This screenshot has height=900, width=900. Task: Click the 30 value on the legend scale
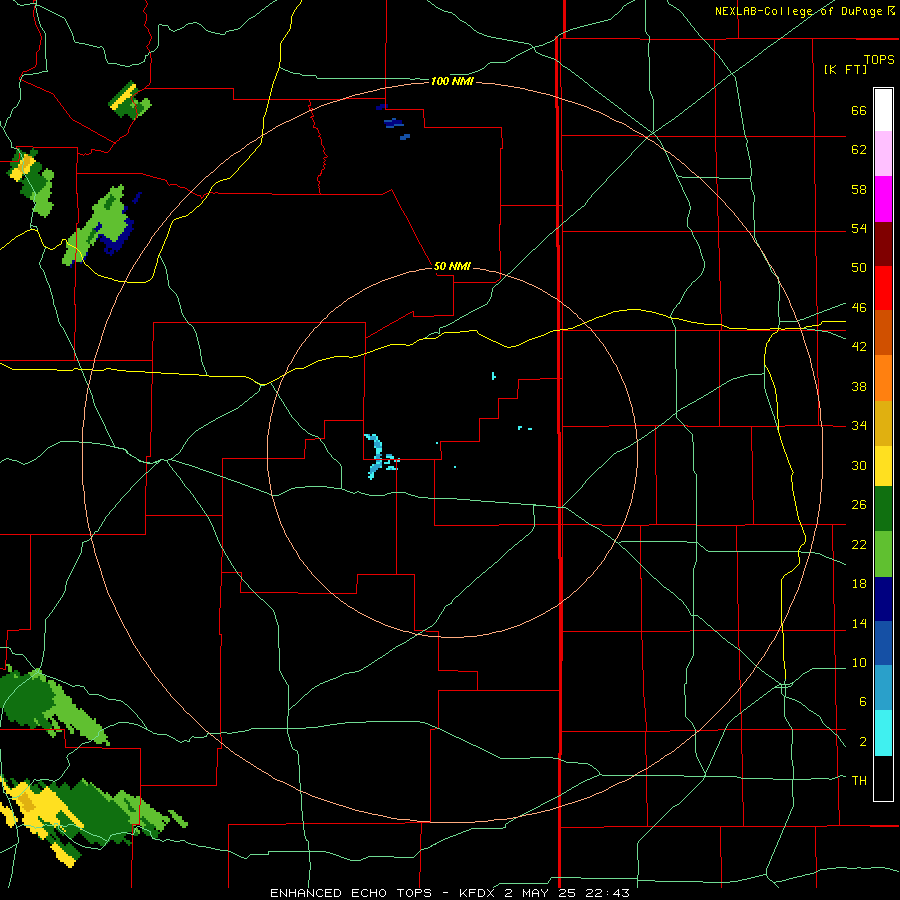[x=859, y=465]
